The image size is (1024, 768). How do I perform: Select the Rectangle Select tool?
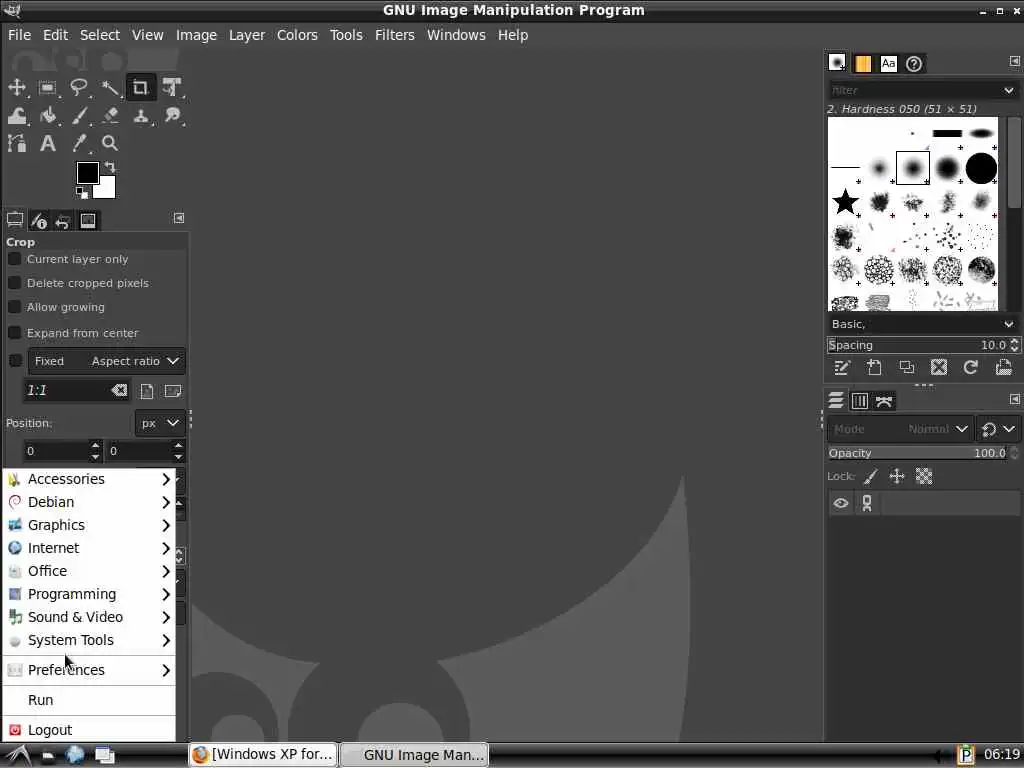coord(48,87)
